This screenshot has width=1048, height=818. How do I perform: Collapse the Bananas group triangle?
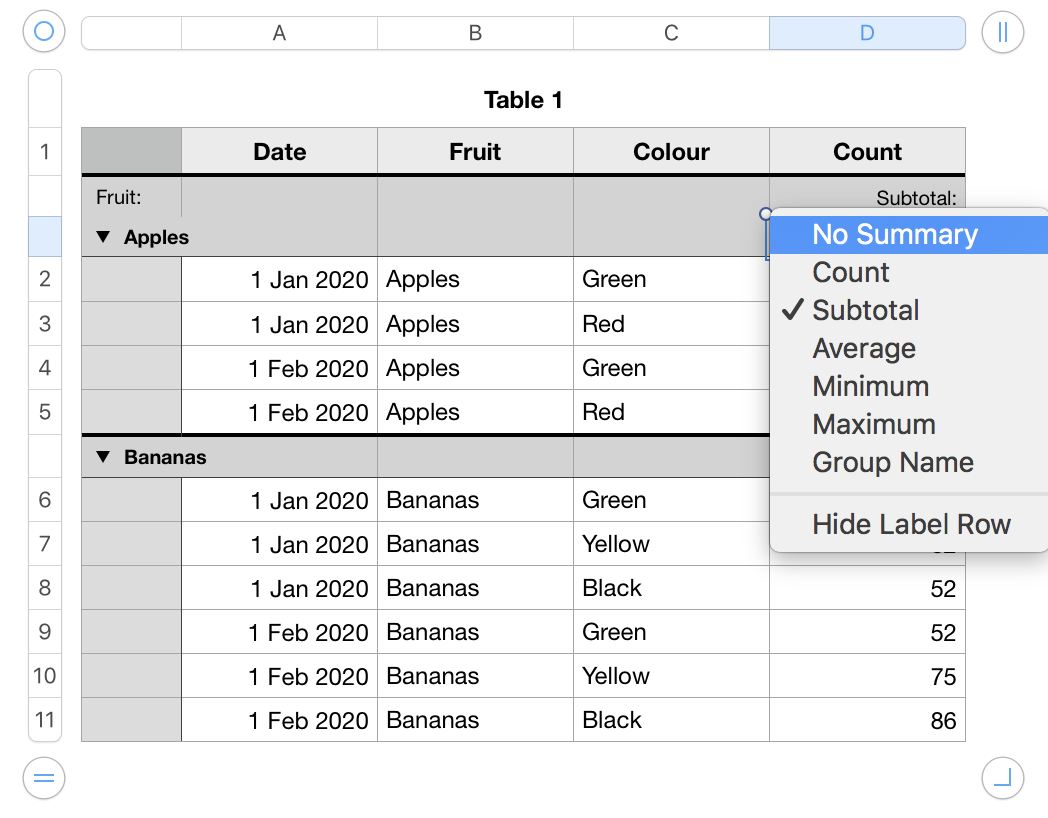coord(103,457)
